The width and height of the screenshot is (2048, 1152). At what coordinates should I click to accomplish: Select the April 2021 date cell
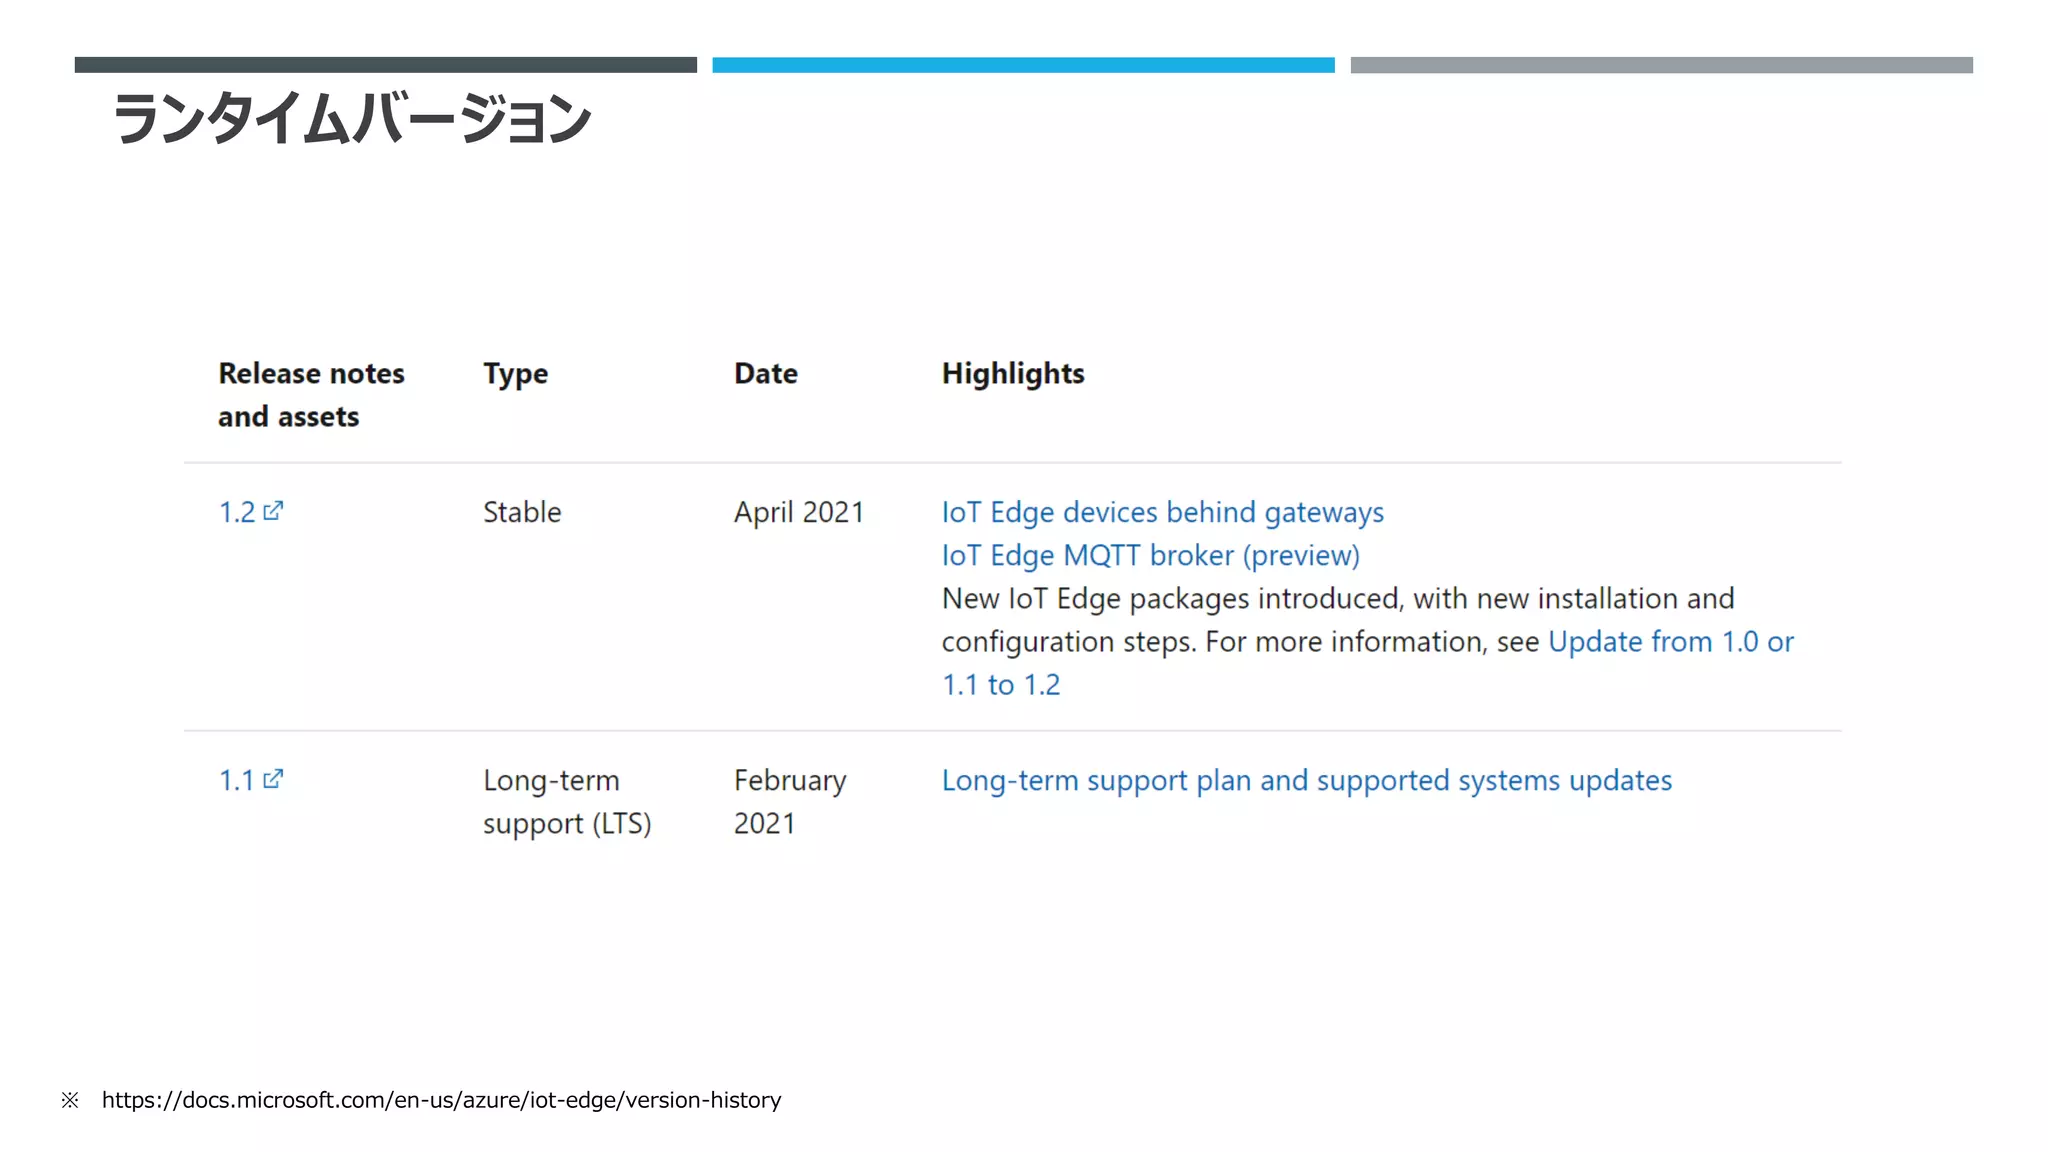(x=799, y=512)
